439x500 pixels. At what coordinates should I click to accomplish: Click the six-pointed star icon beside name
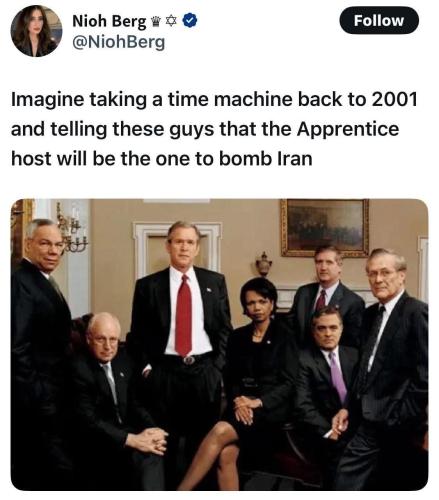coord(171,22)
